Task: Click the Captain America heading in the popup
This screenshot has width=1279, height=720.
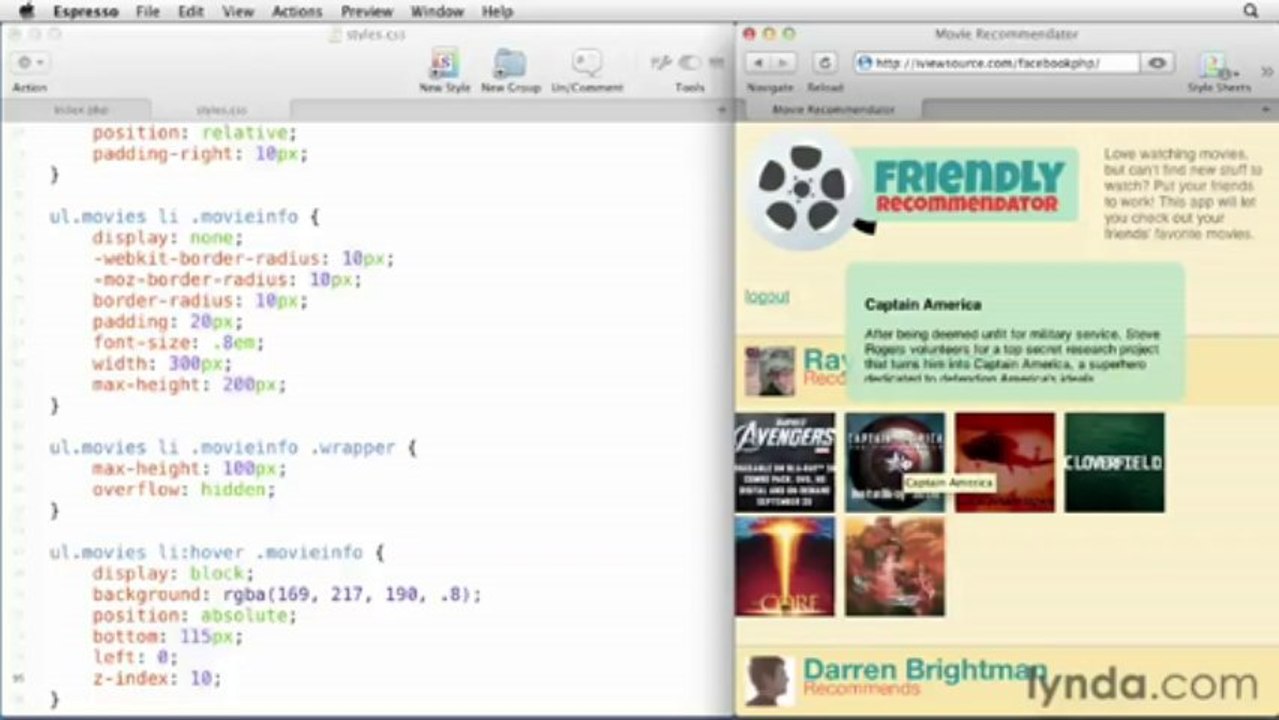Action: (923, 304)
